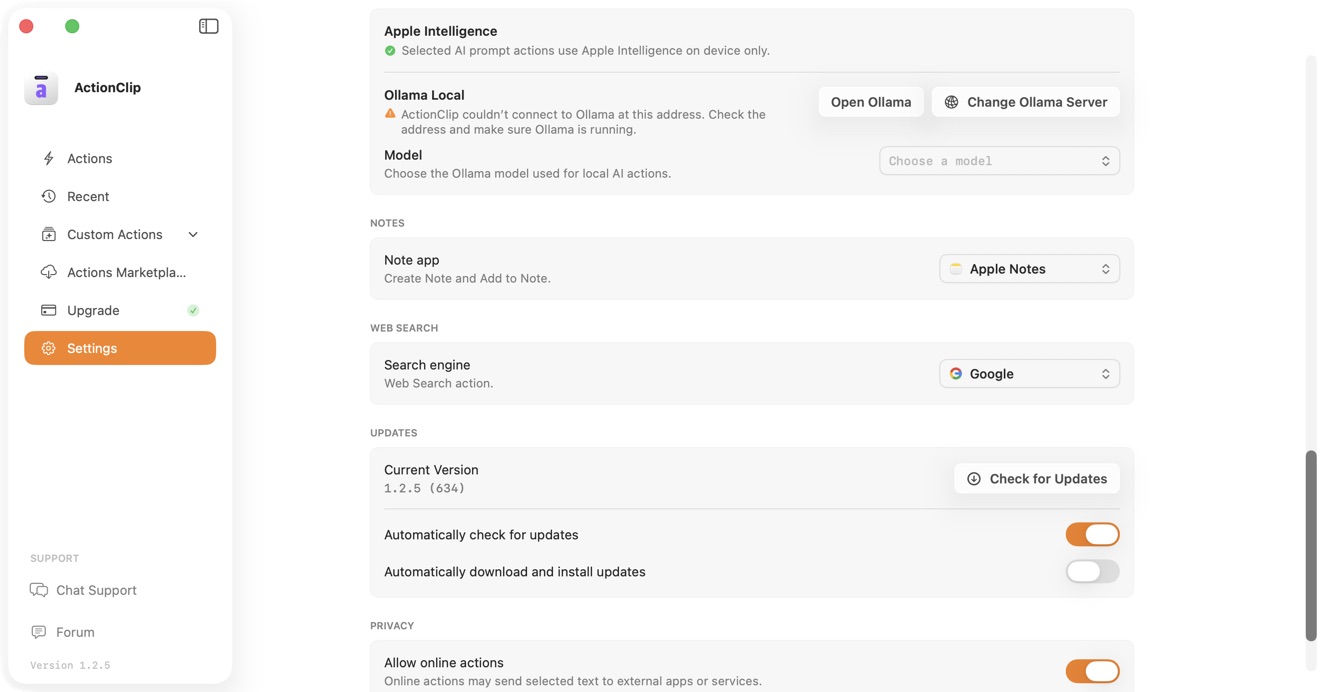Click the Web Search action description
This screenshot has height=692, width=1320.
(438, 383)
